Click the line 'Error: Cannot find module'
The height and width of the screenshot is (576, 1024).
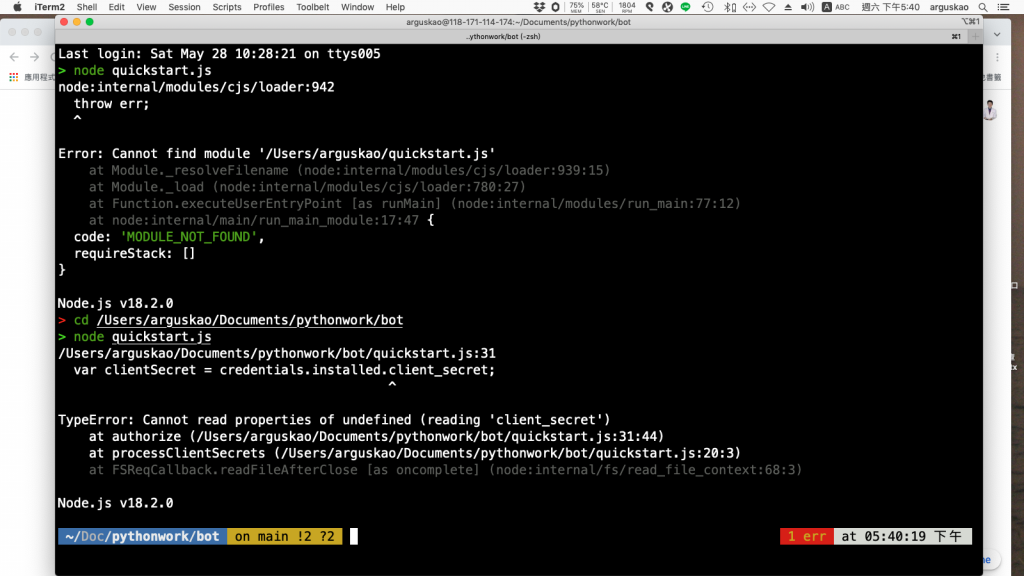(x=276, y=153)
